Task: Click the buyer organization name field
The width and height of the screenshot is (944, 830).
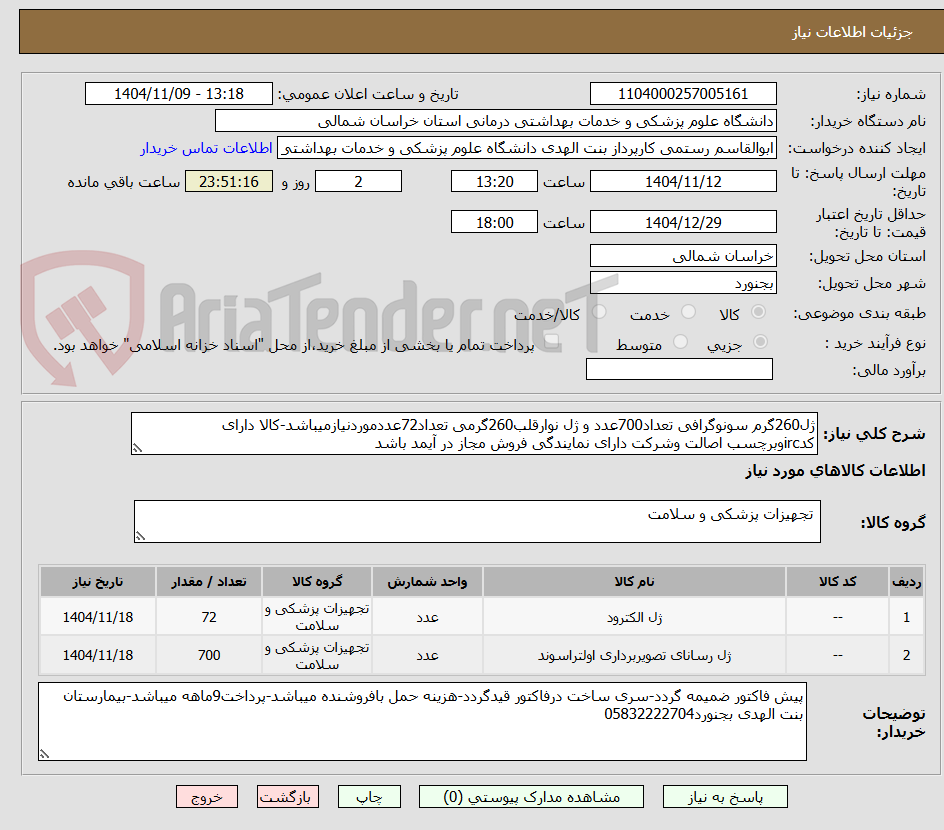Action: (x=495, y=121)
